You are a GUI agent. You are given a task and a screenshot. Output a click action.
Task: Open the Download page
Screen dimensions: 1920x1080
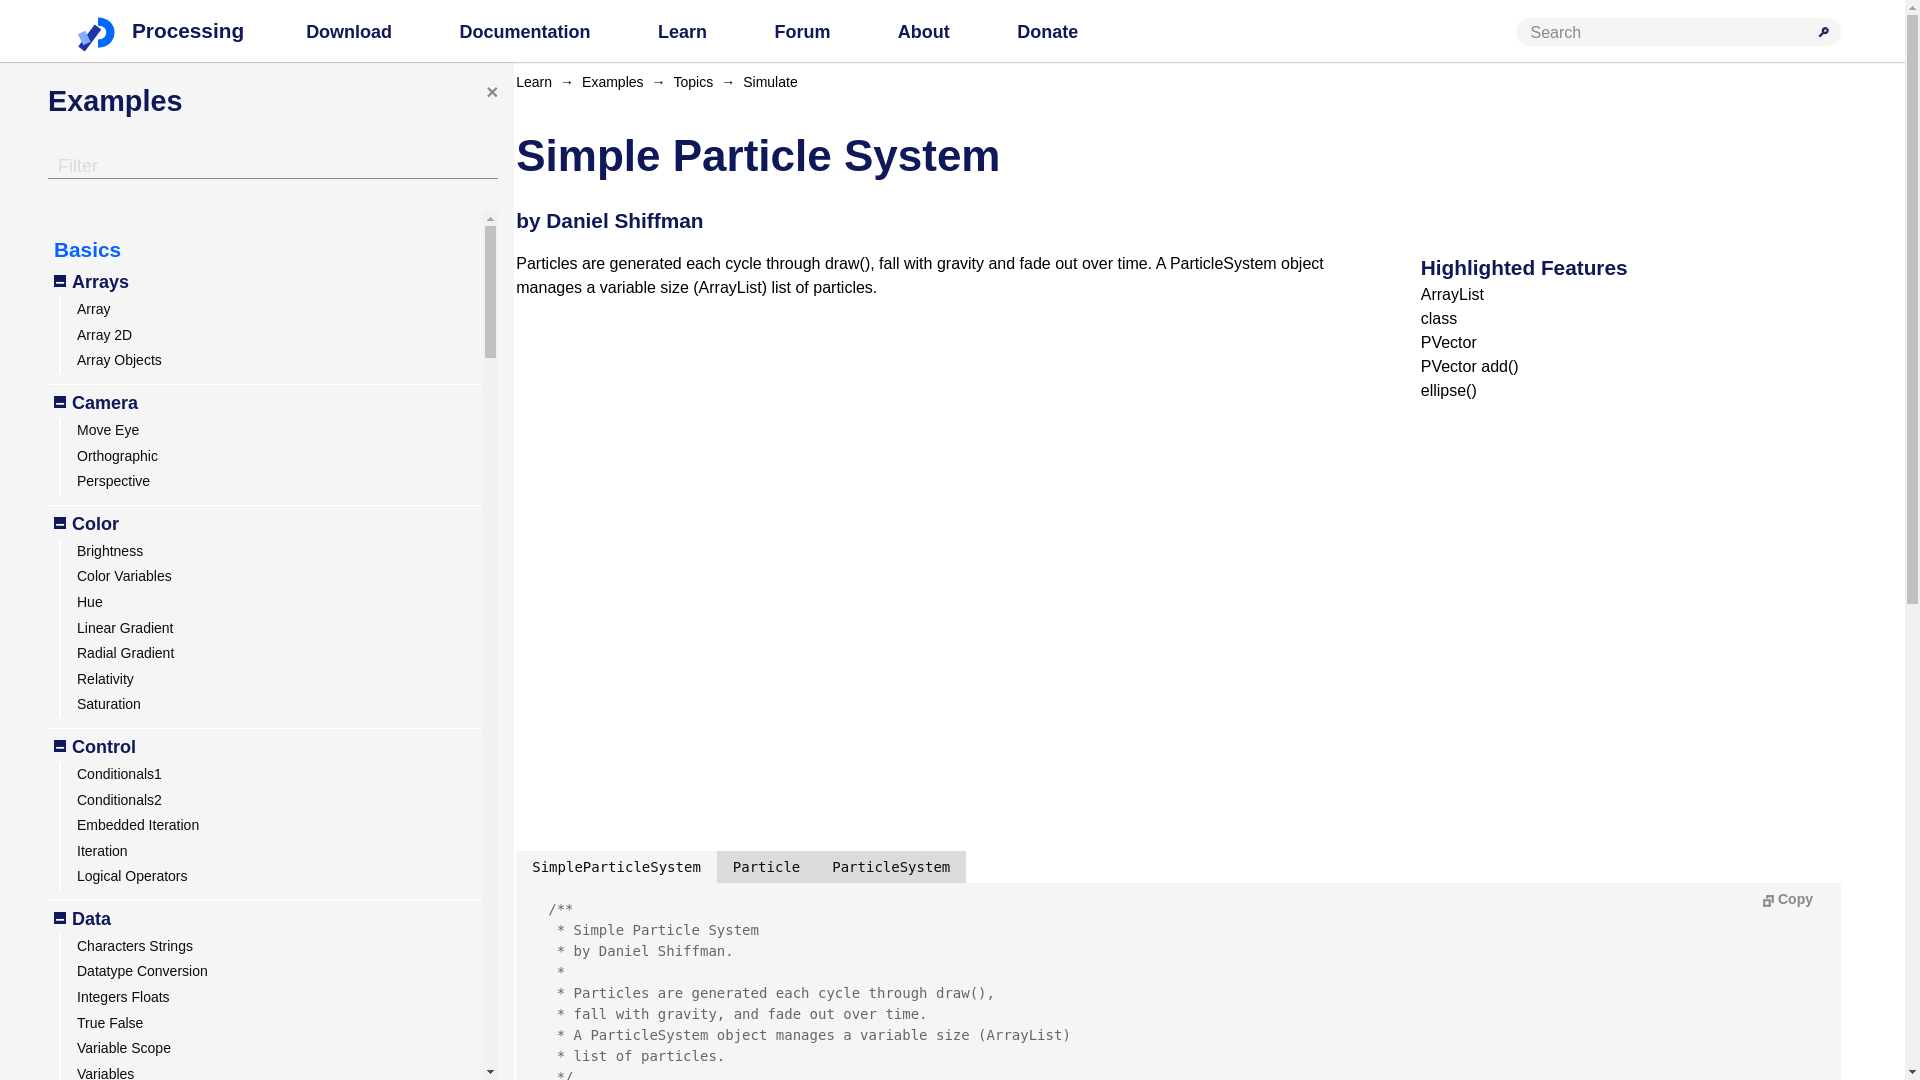348,32
